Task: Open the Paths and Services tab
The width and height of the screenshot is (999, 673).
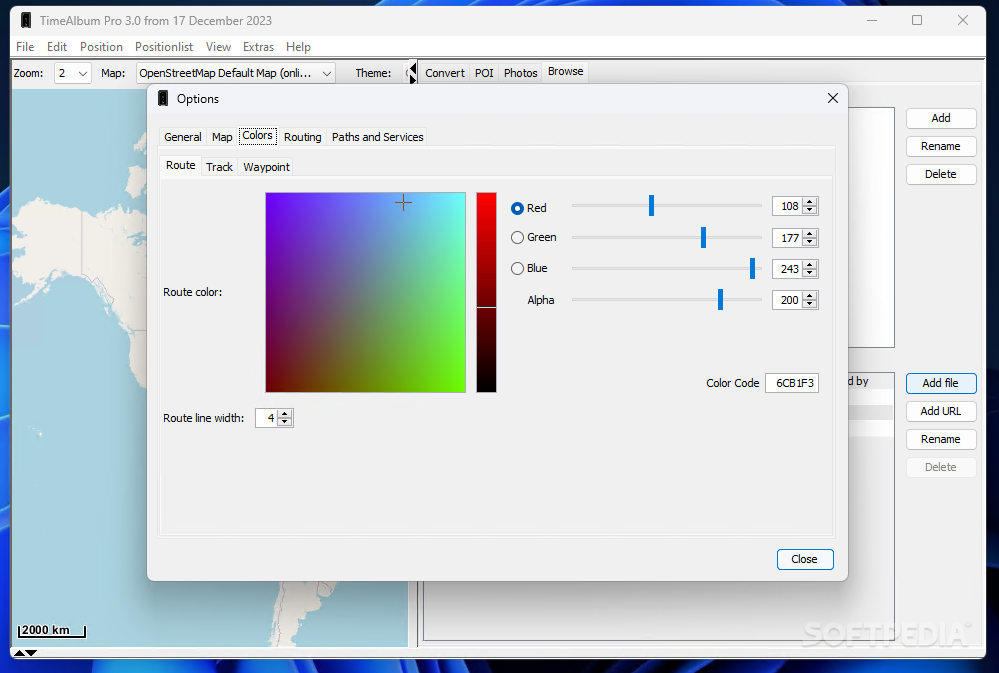Action: pyautogui.click(x=378, y=137)
